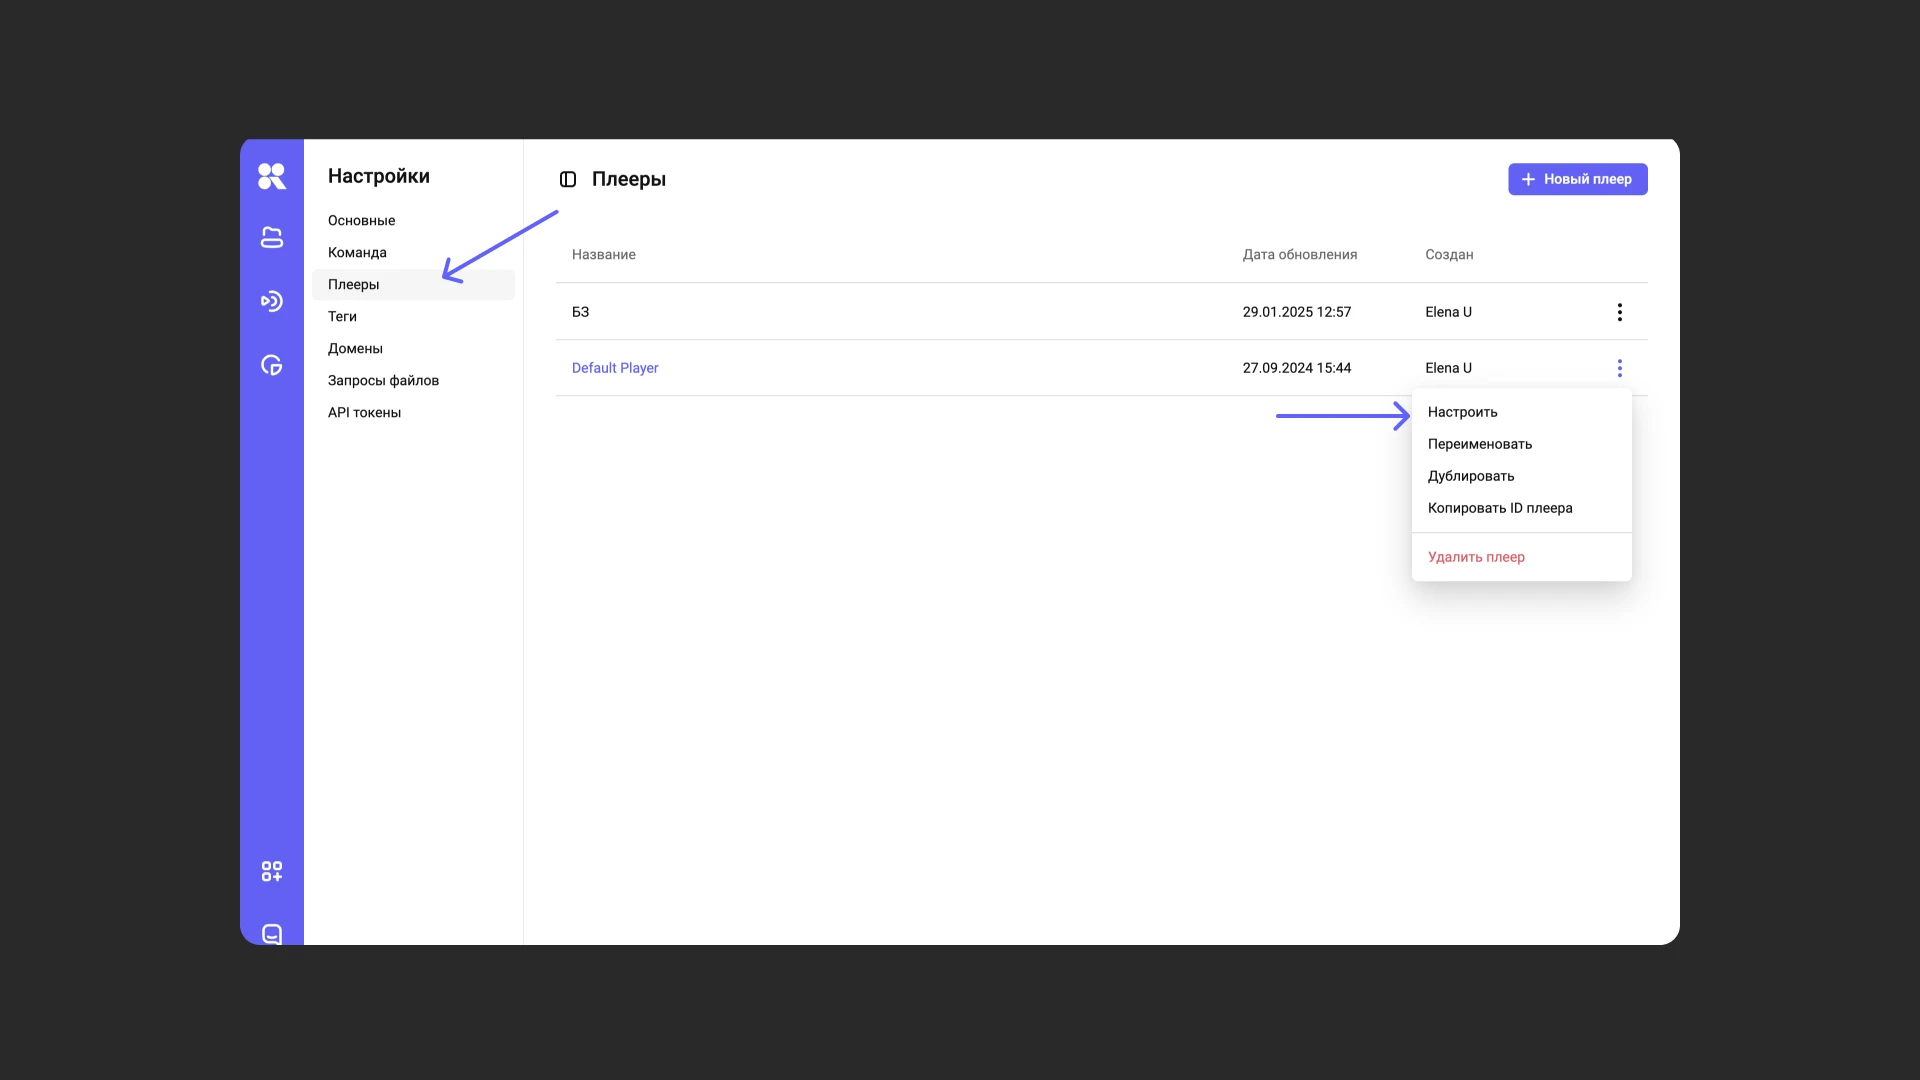Open the storage drive sidebar icon
This screenshot has height=1080, width=1920.
(271, 237)
